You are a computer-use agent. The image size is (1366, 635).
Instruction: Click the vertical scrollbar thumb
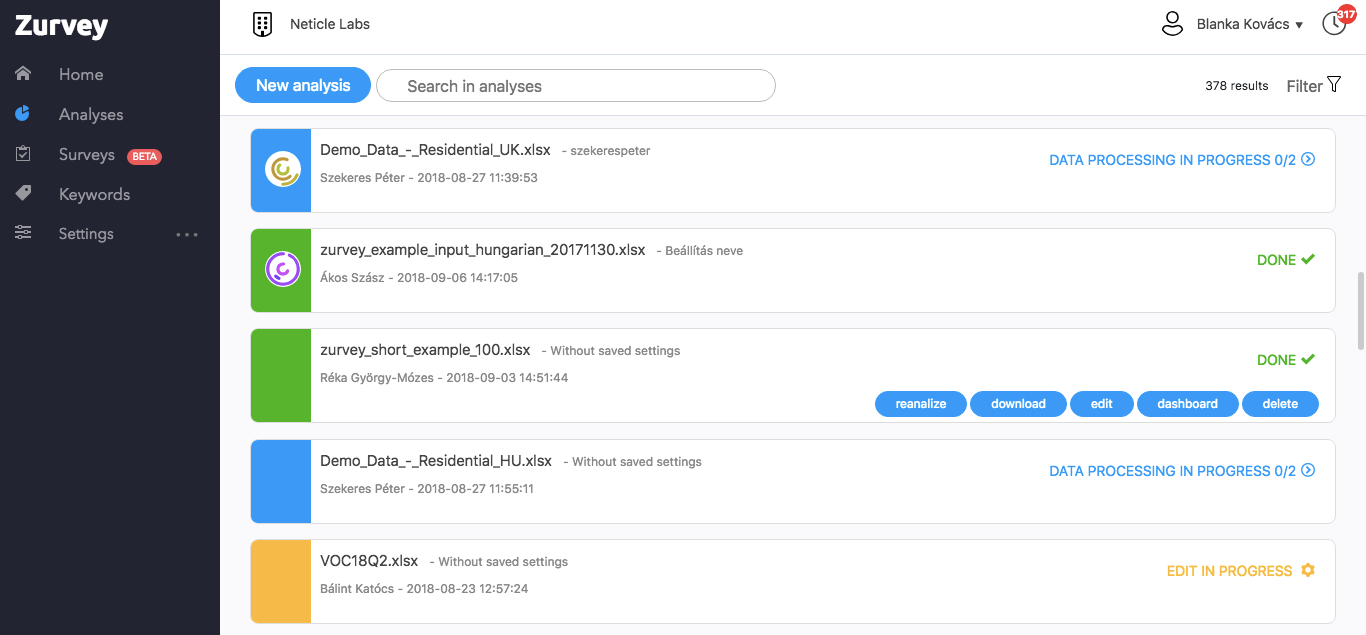pyautogui.click(x=1360, y=311)
